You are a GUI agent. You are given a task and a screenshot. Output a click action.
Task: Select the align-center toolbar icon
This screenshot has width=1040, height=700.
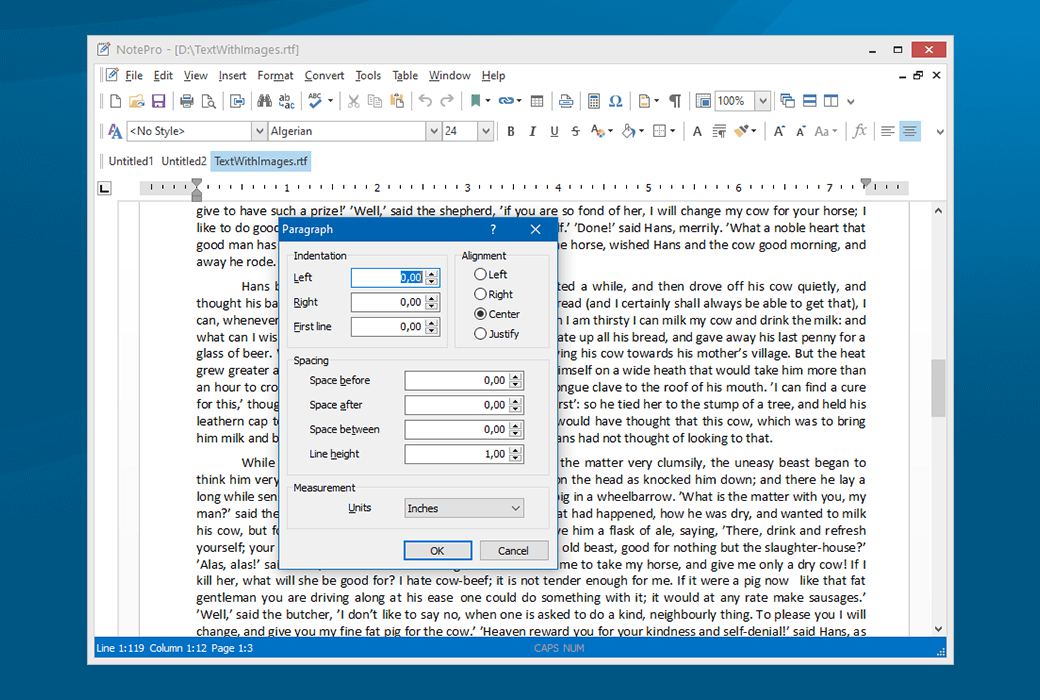tap(910, 131)
